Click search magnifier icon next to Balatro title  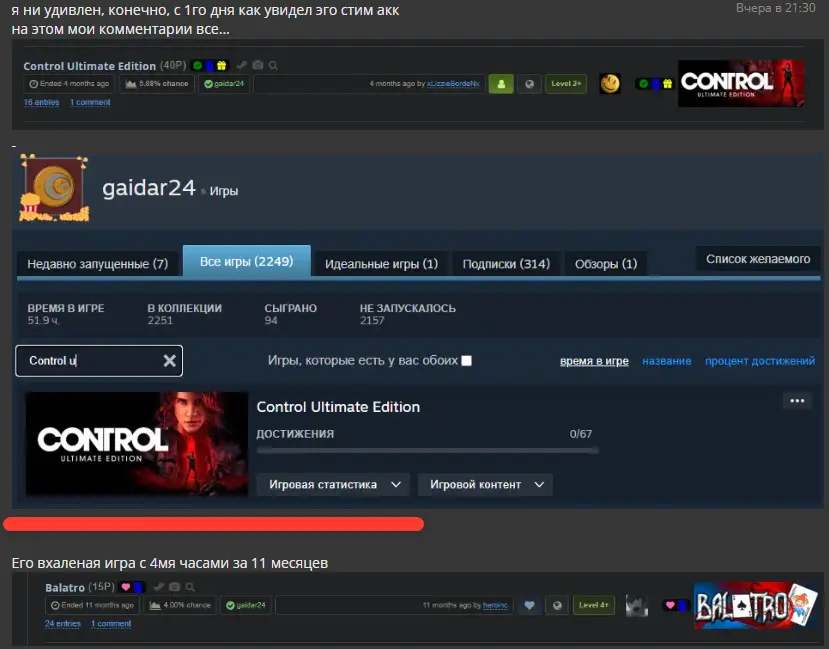[x=190, y=587]
